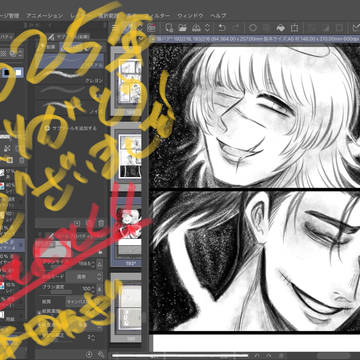
Task: Click the Clear circle icon in command bar
Action: click(x=253, y=28)
